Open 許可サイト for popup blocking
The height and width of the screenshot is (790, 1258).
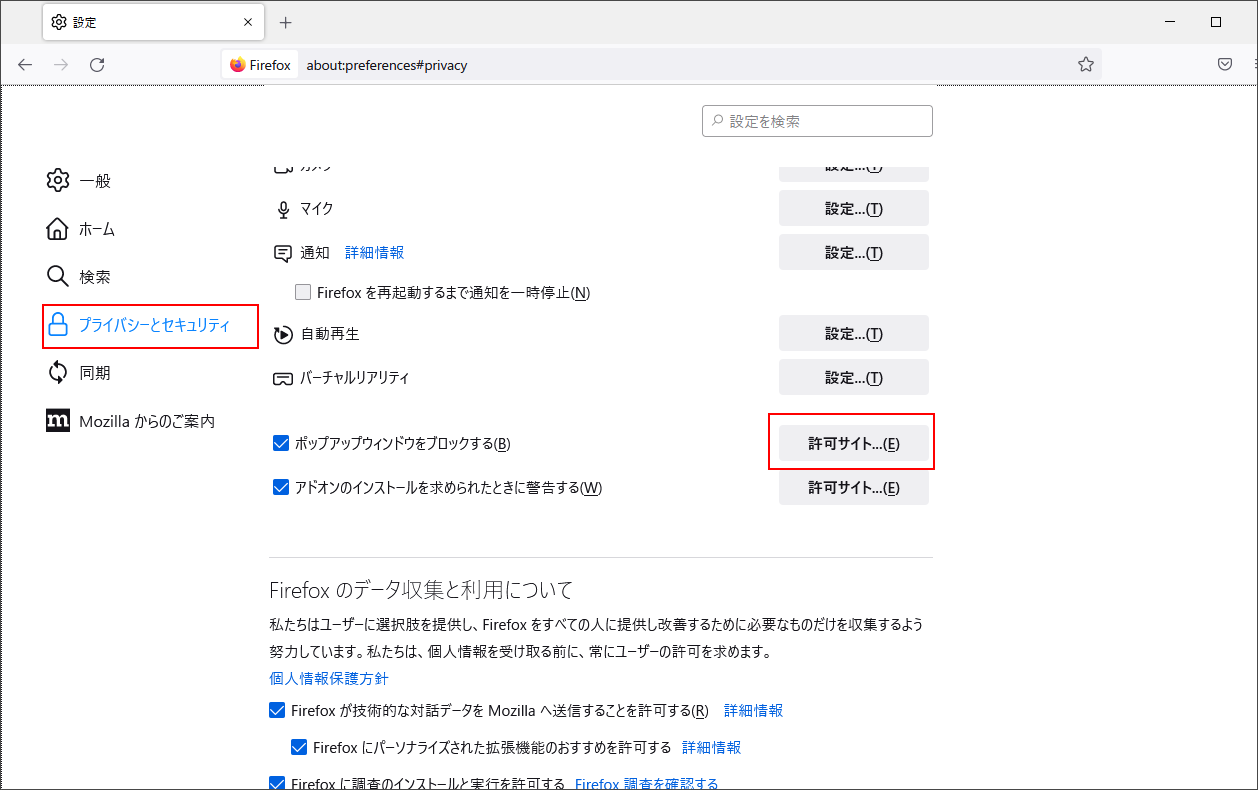pos(853,443)
